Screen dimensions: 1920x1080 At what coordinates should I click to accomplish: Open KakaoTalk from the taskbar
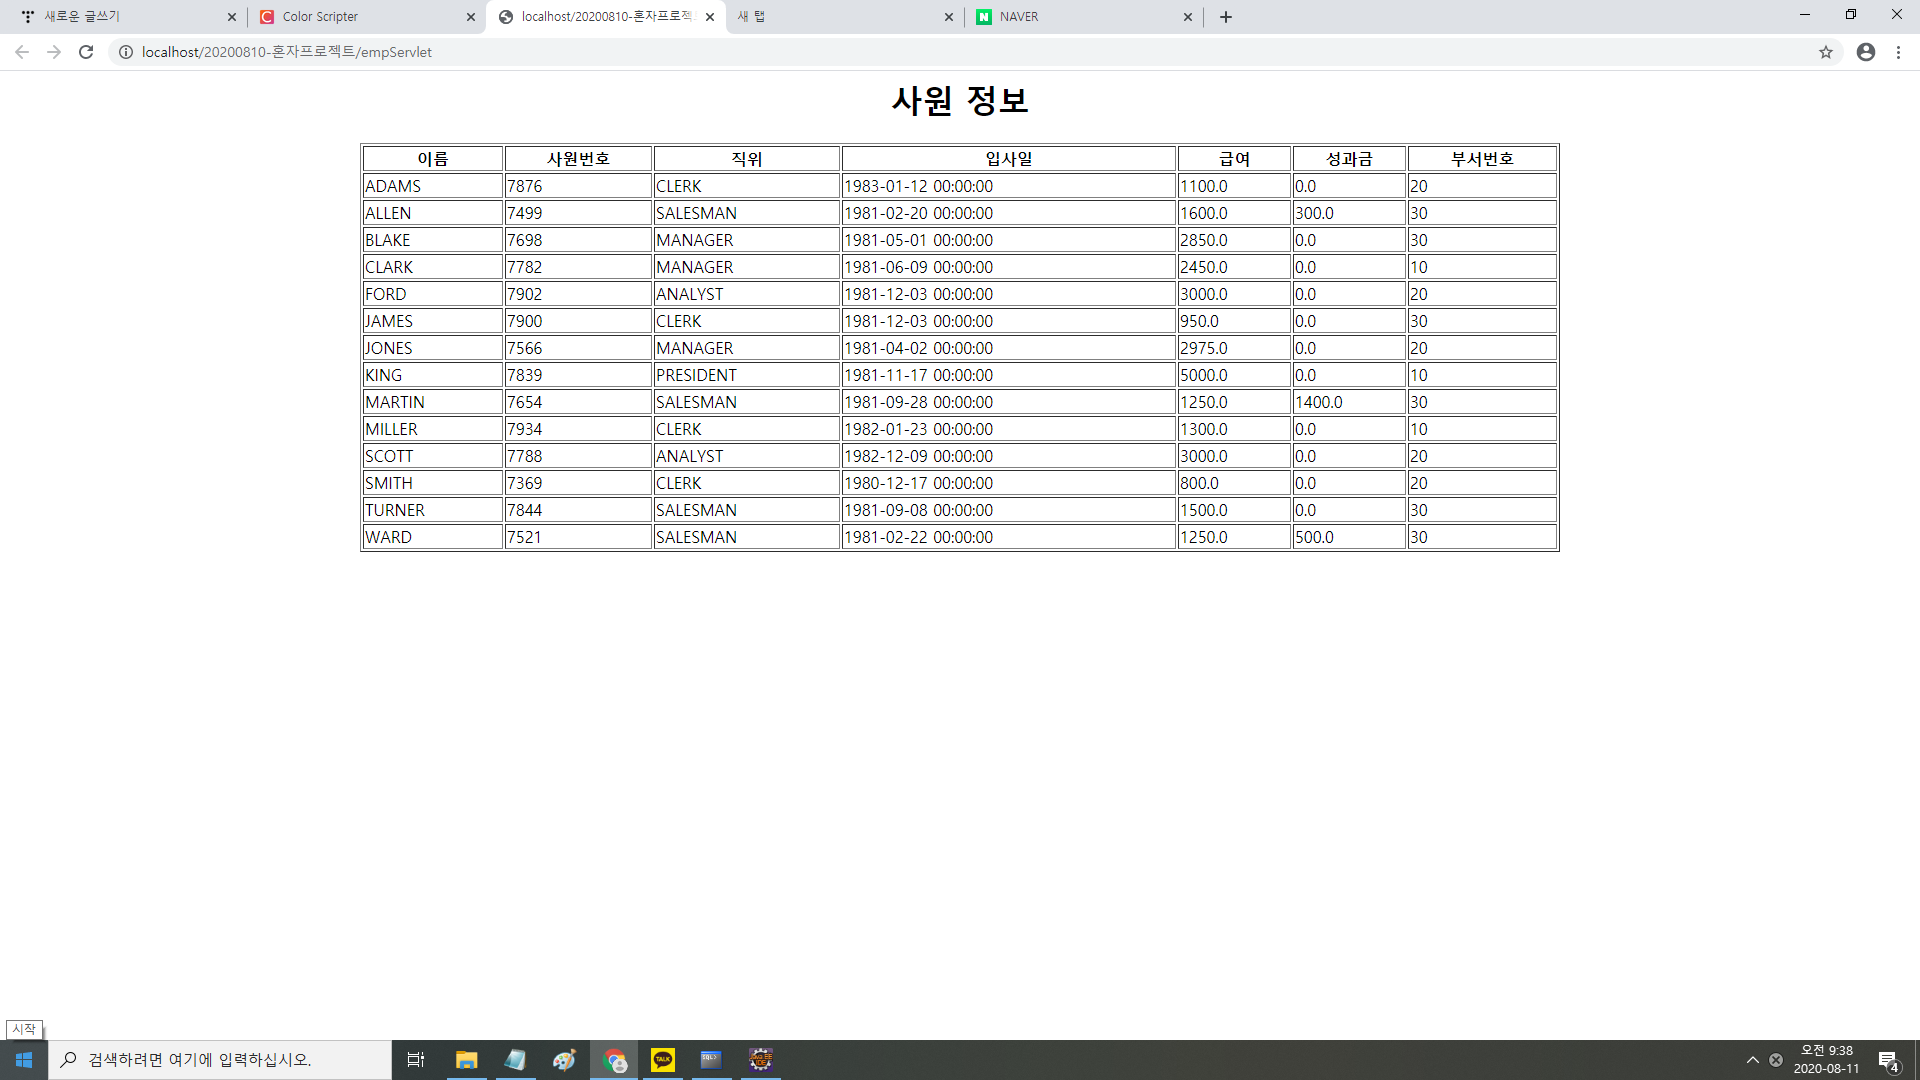(663, 1060)
